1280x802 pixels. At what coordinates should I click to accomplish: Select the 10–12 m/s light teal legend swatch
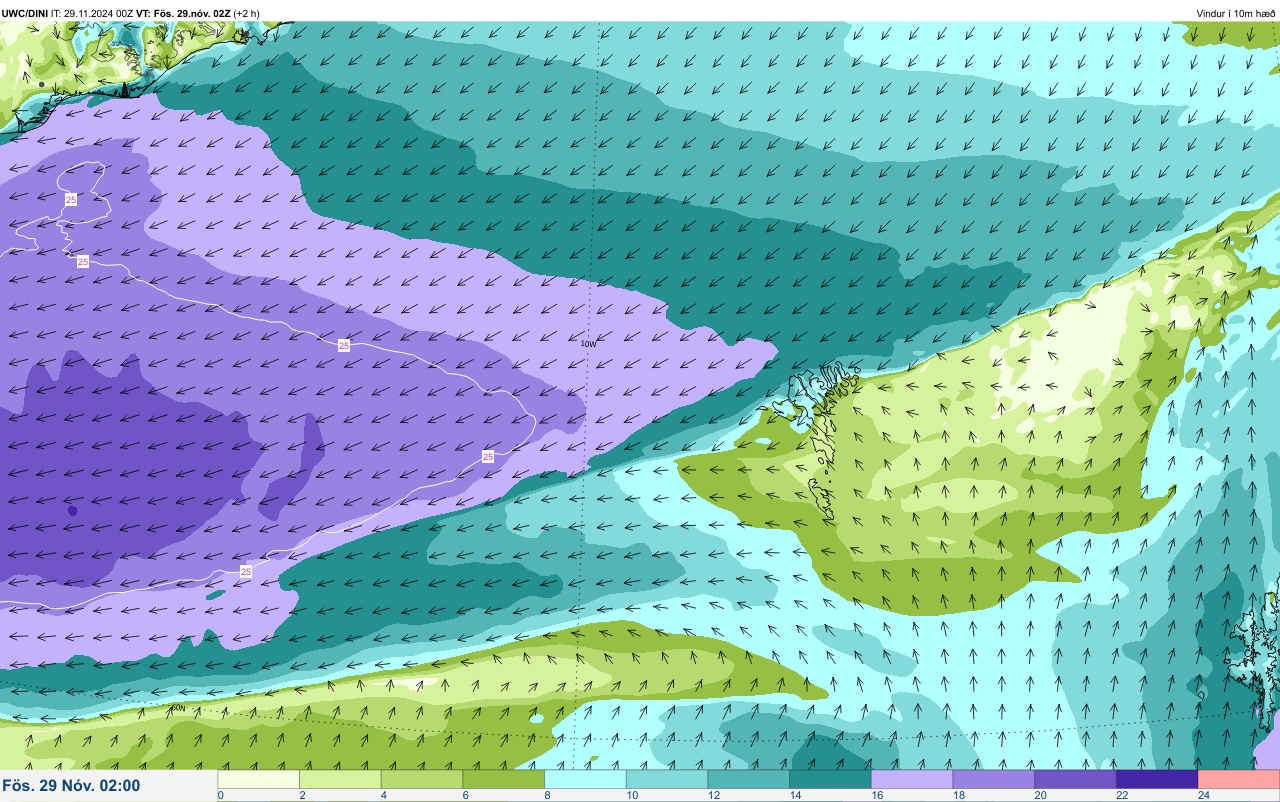click(x=667, y=779)
